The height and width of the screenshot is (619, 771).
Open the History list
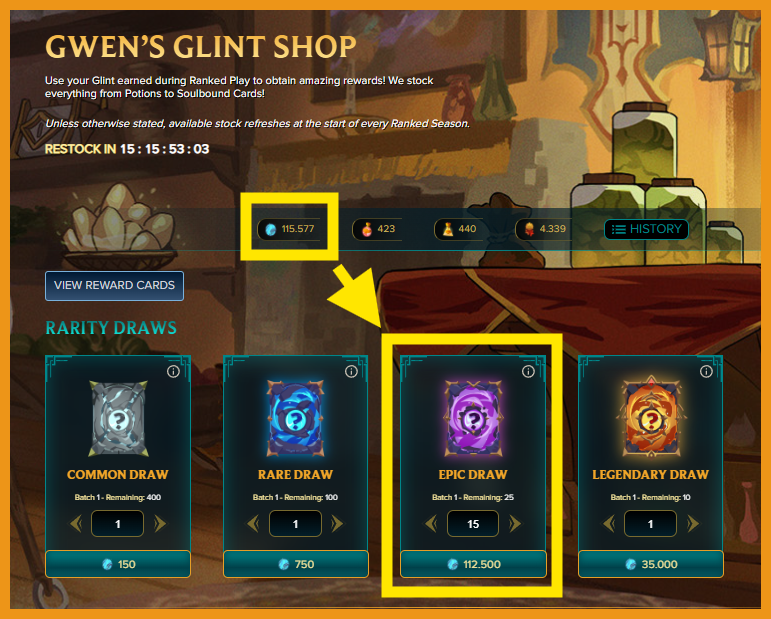click(646, 229)
